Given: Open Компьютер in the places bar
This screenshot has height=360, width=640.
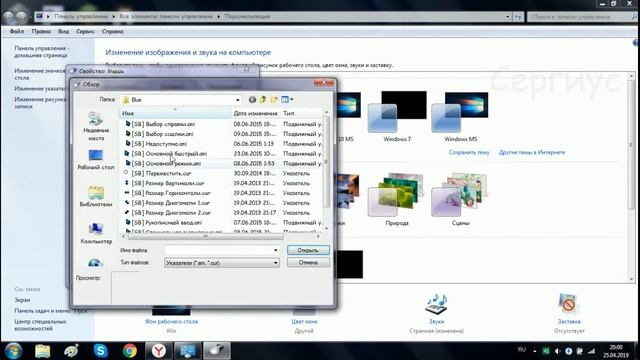Looking at the screenshot, I should 96,234.
